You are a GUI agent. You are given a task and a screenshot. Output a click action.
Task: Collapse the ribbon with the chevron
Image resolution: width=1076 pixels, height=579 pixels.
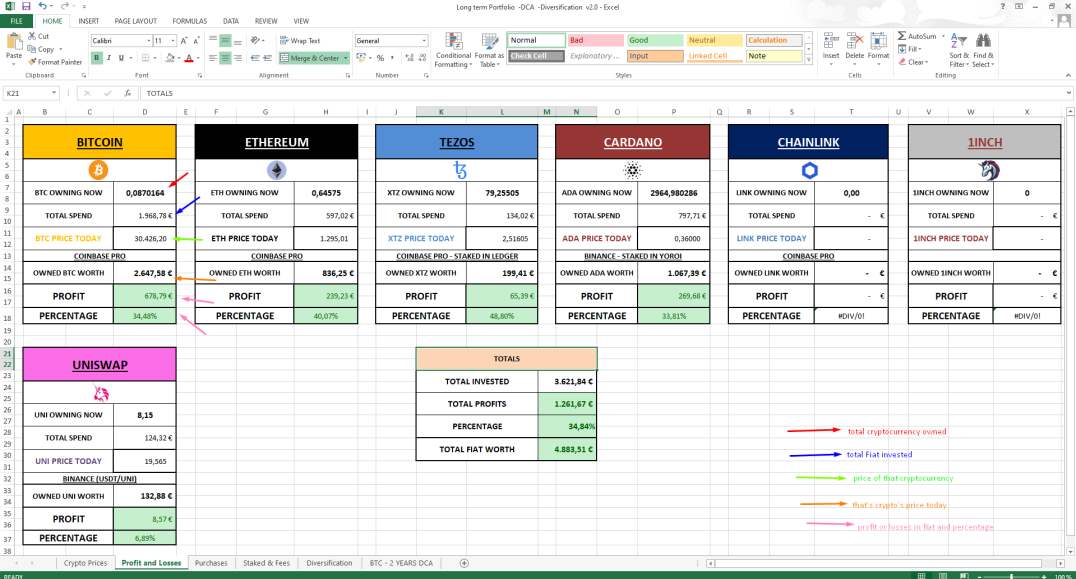point(1068,75)
